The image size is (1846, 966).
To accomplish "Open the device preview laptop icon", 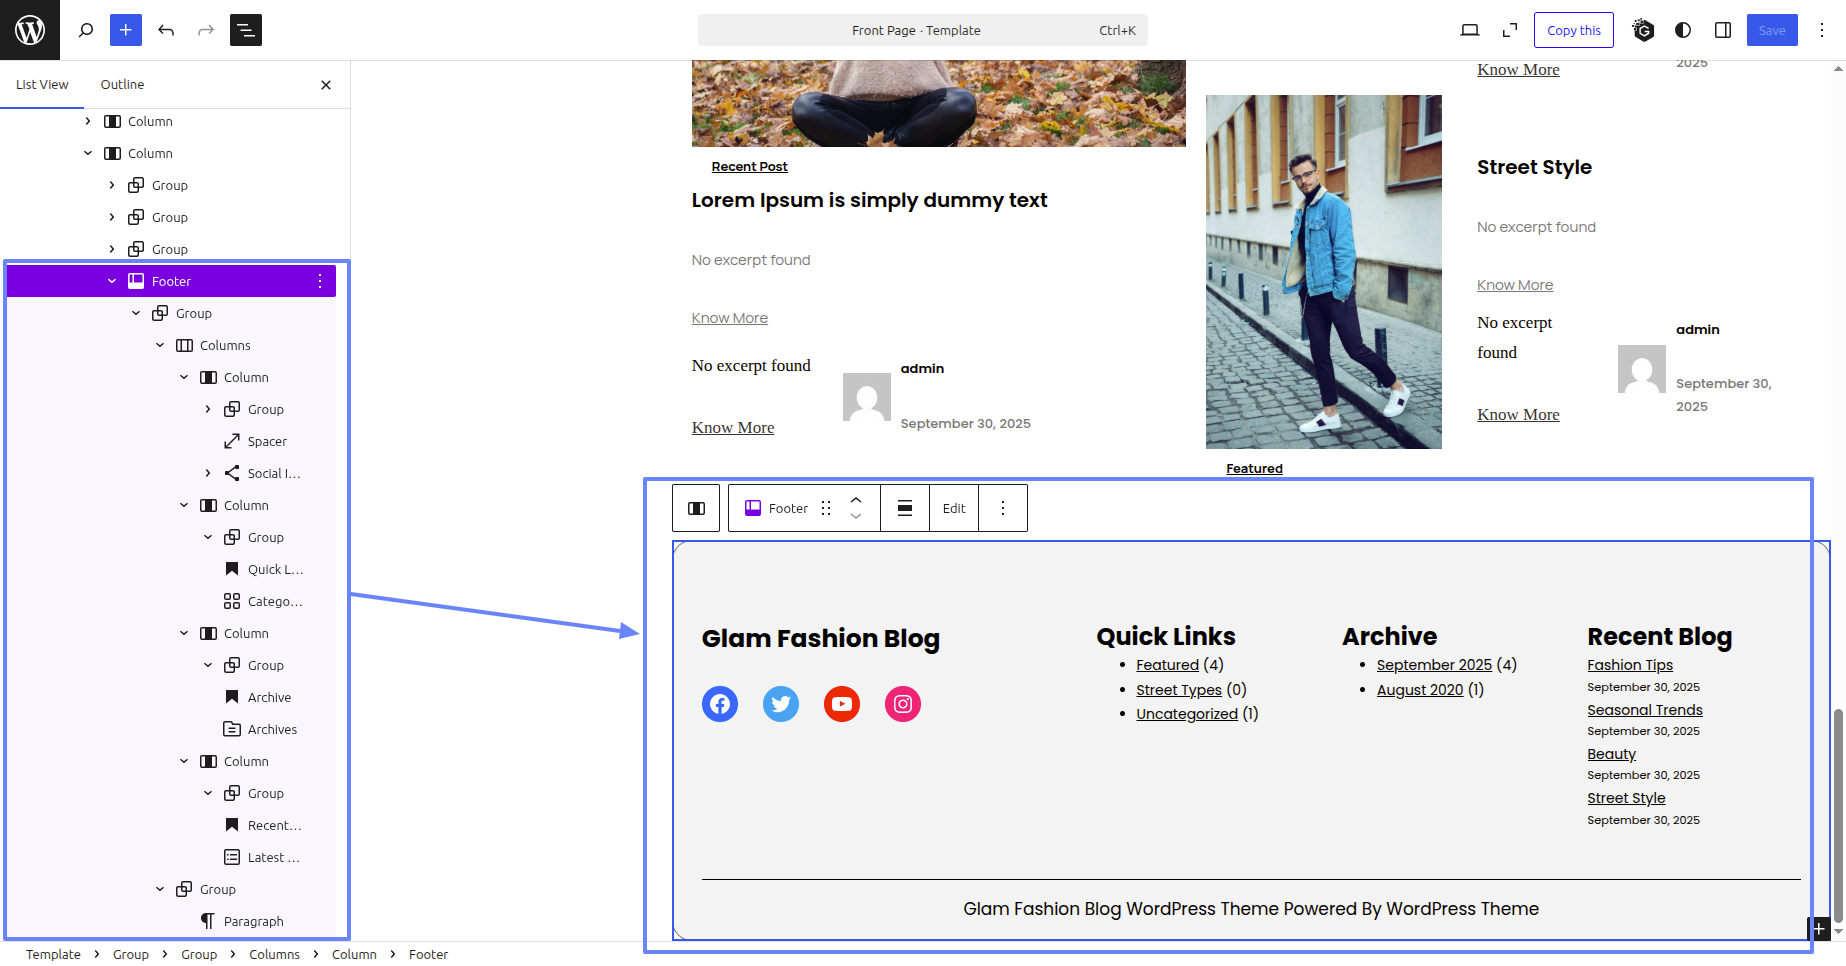I will 1470,30.
